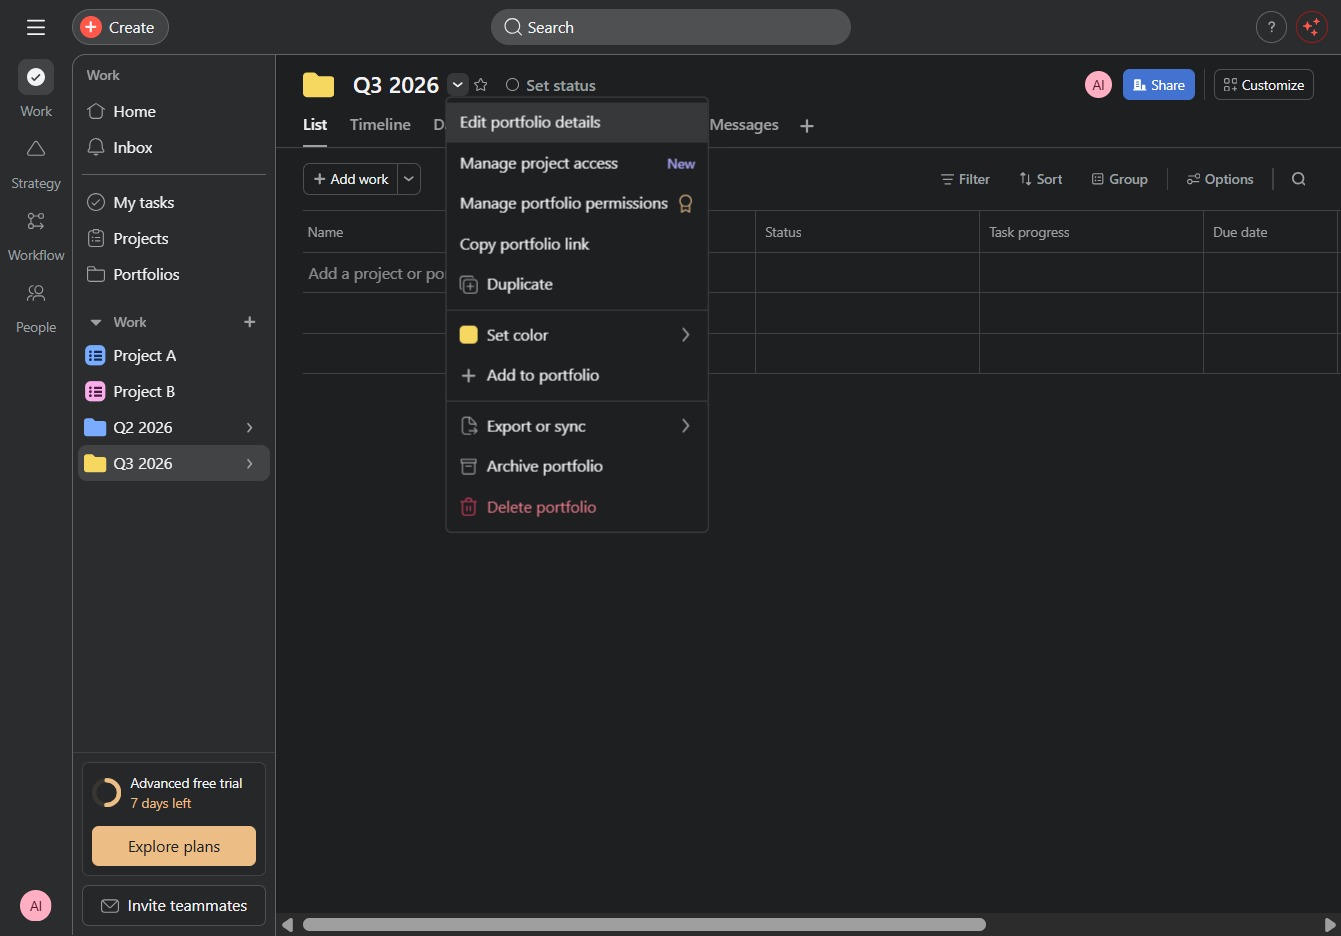Click Invite teammates button
The height and width of the screenshot is (936, 1341).
coord(174,905)
